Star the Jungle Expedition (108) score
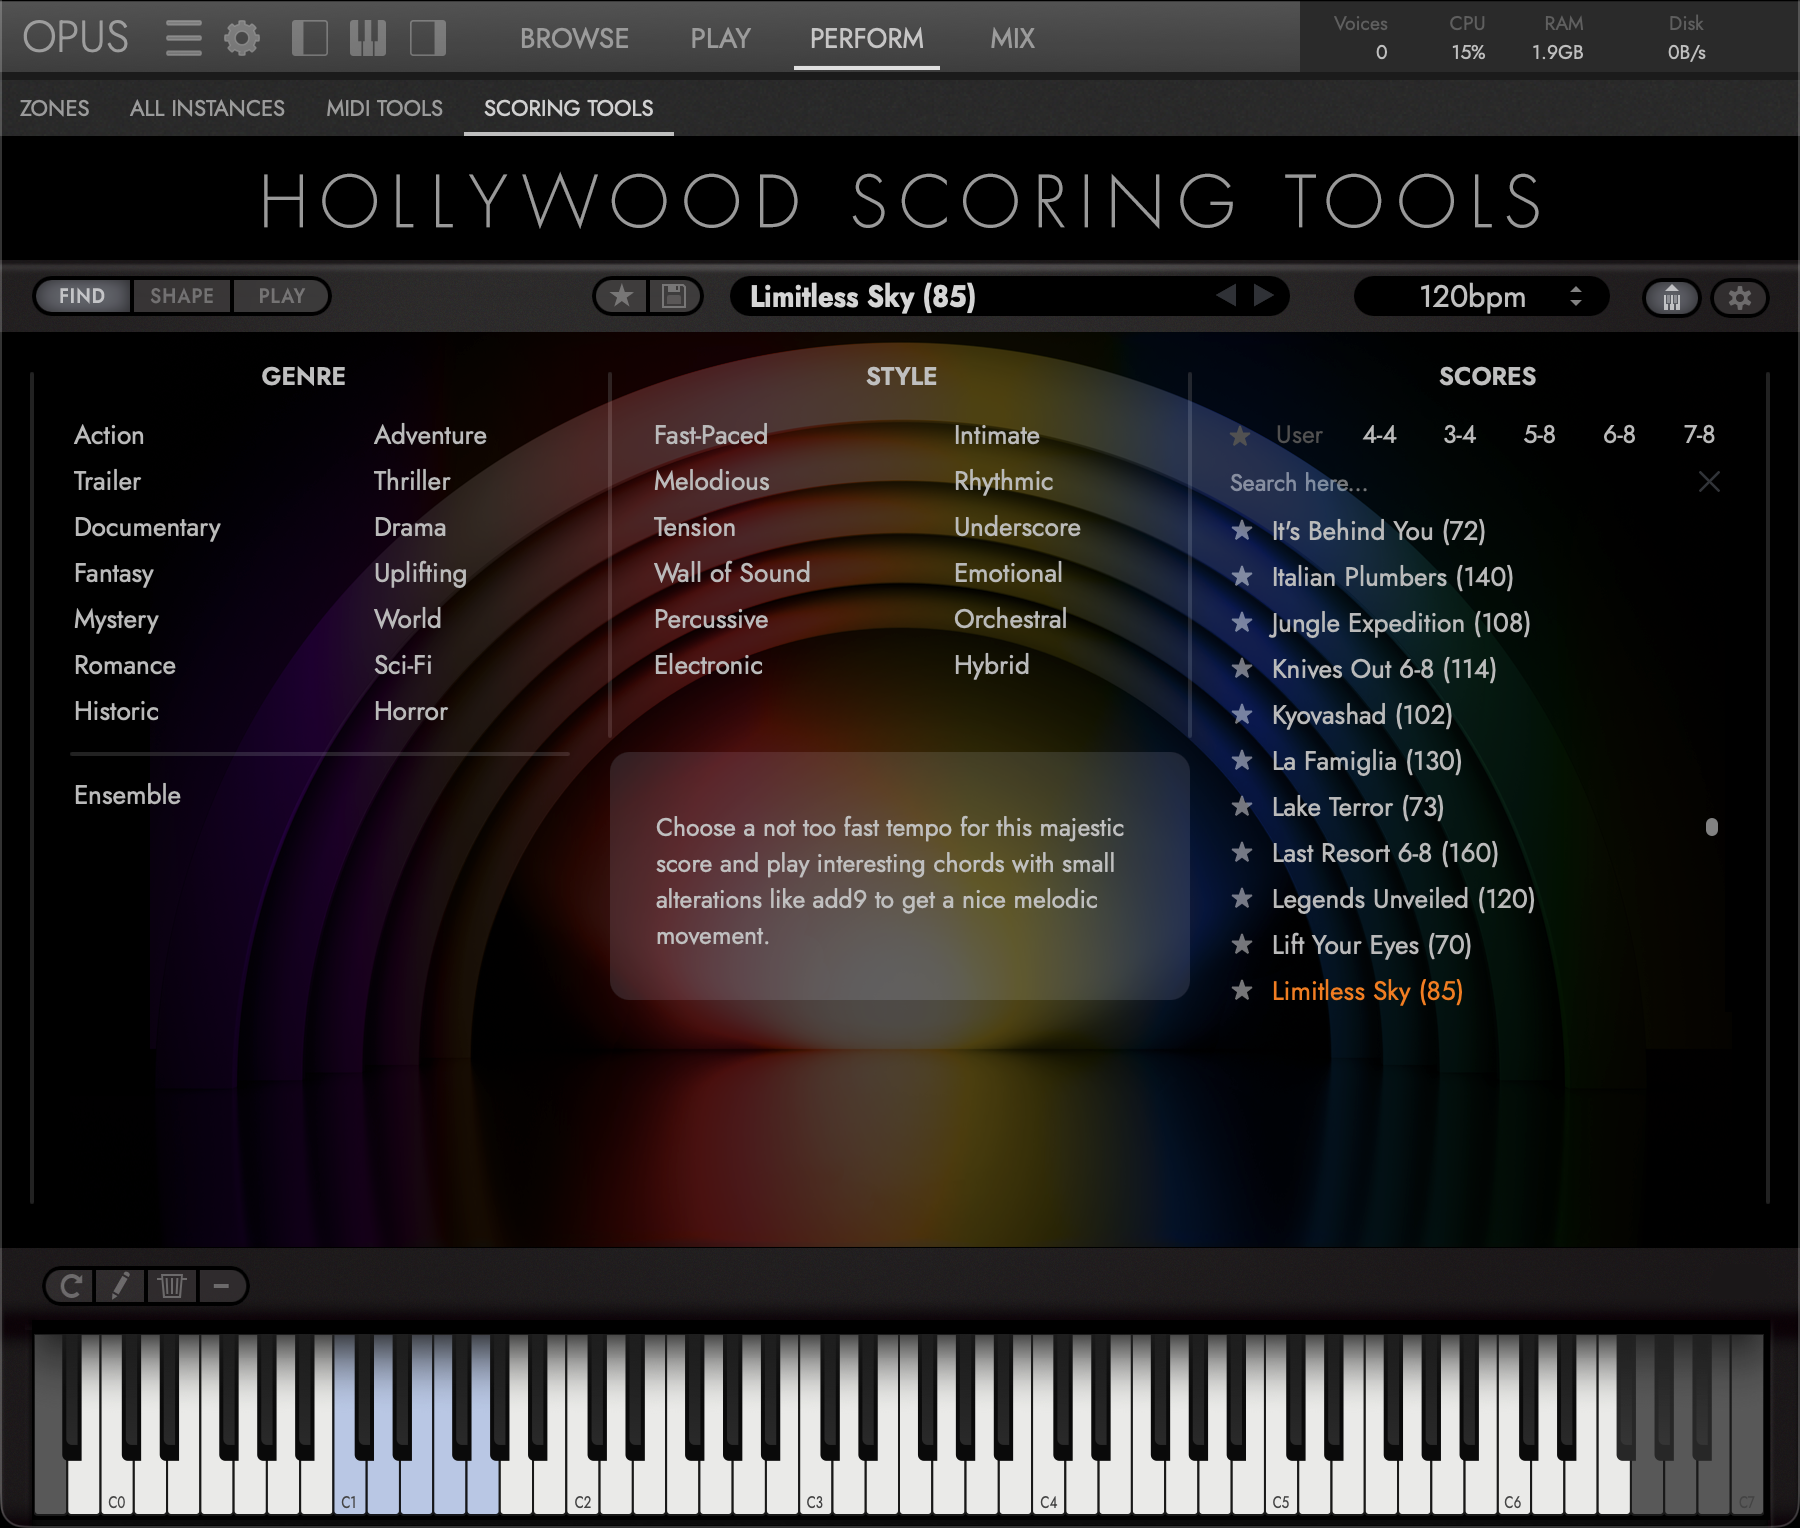 [1242, 622]
